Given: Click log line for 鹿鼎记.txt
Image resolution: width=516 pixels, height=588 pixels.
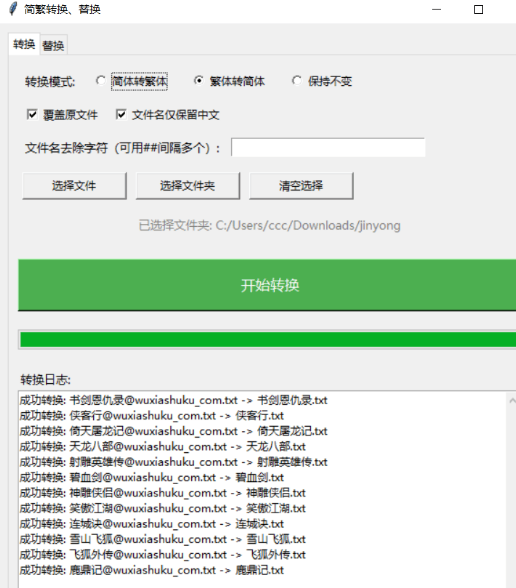Looking at the screenshot, I should click(152, 570).
